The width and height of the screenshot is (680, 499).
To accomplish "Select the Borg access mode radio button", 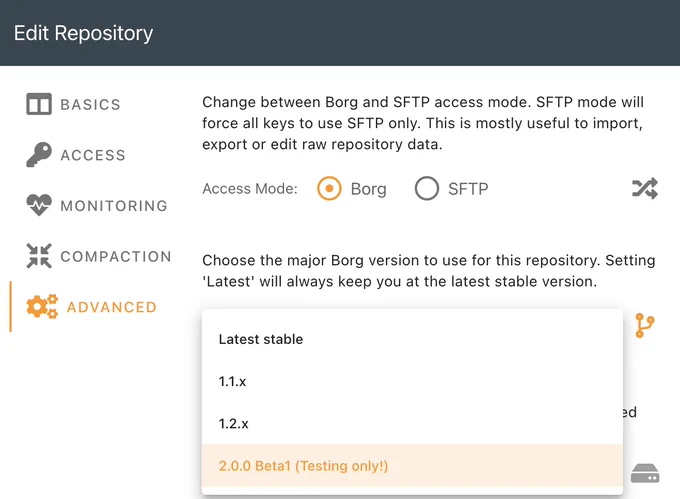I will tap(329, 189).
